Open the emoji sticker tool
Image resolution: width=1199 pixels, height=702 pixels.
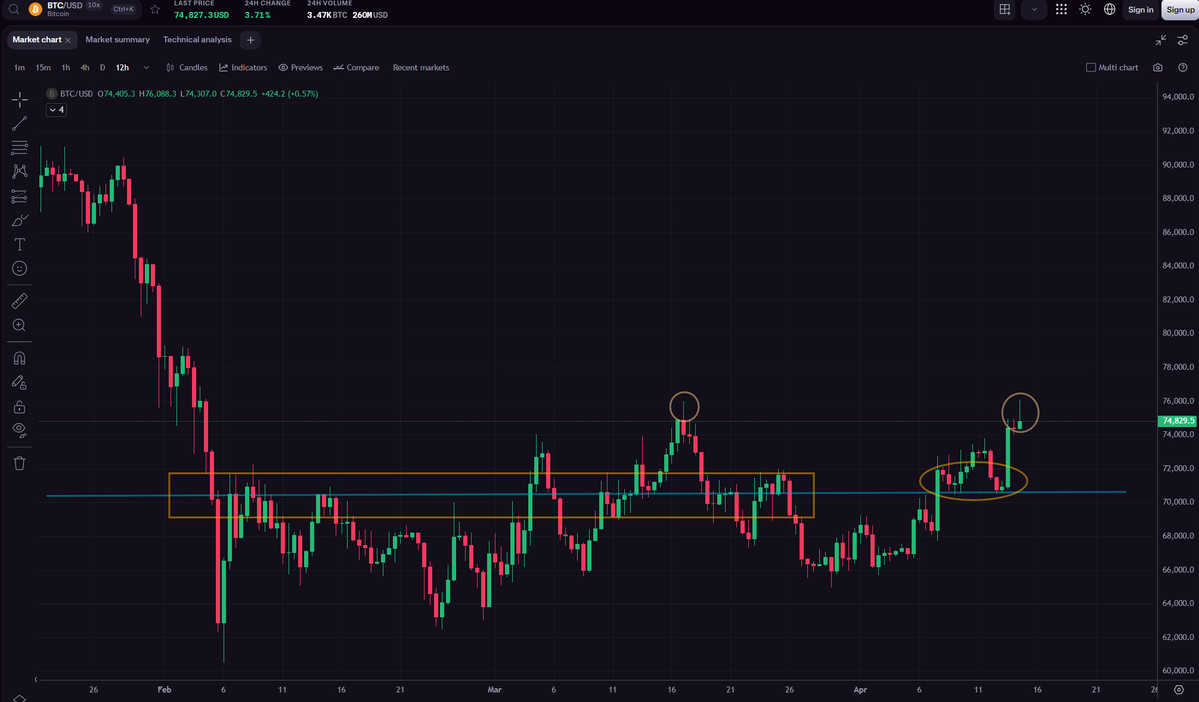click(x=19, y=269)
